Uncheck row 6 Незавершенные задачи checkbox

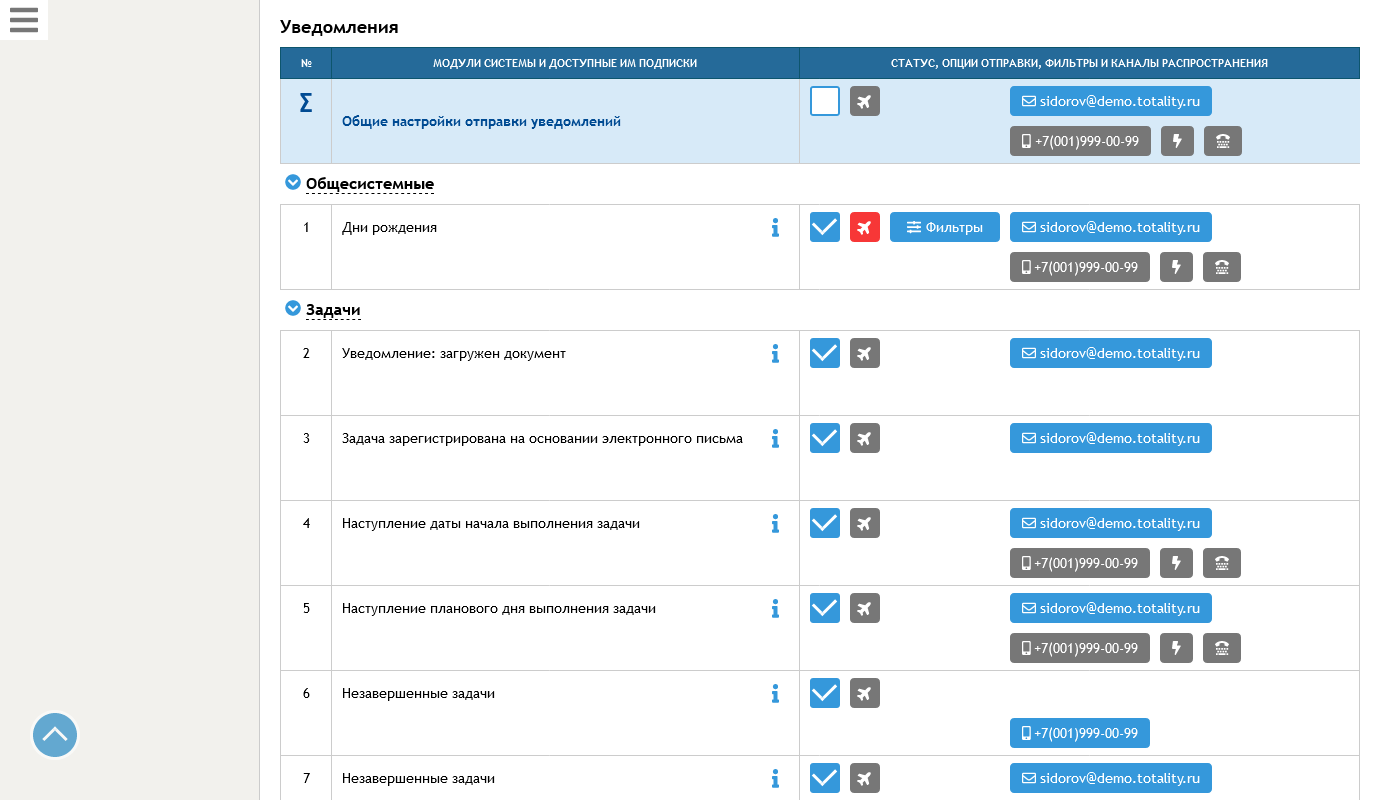click(x=825, y=693)
